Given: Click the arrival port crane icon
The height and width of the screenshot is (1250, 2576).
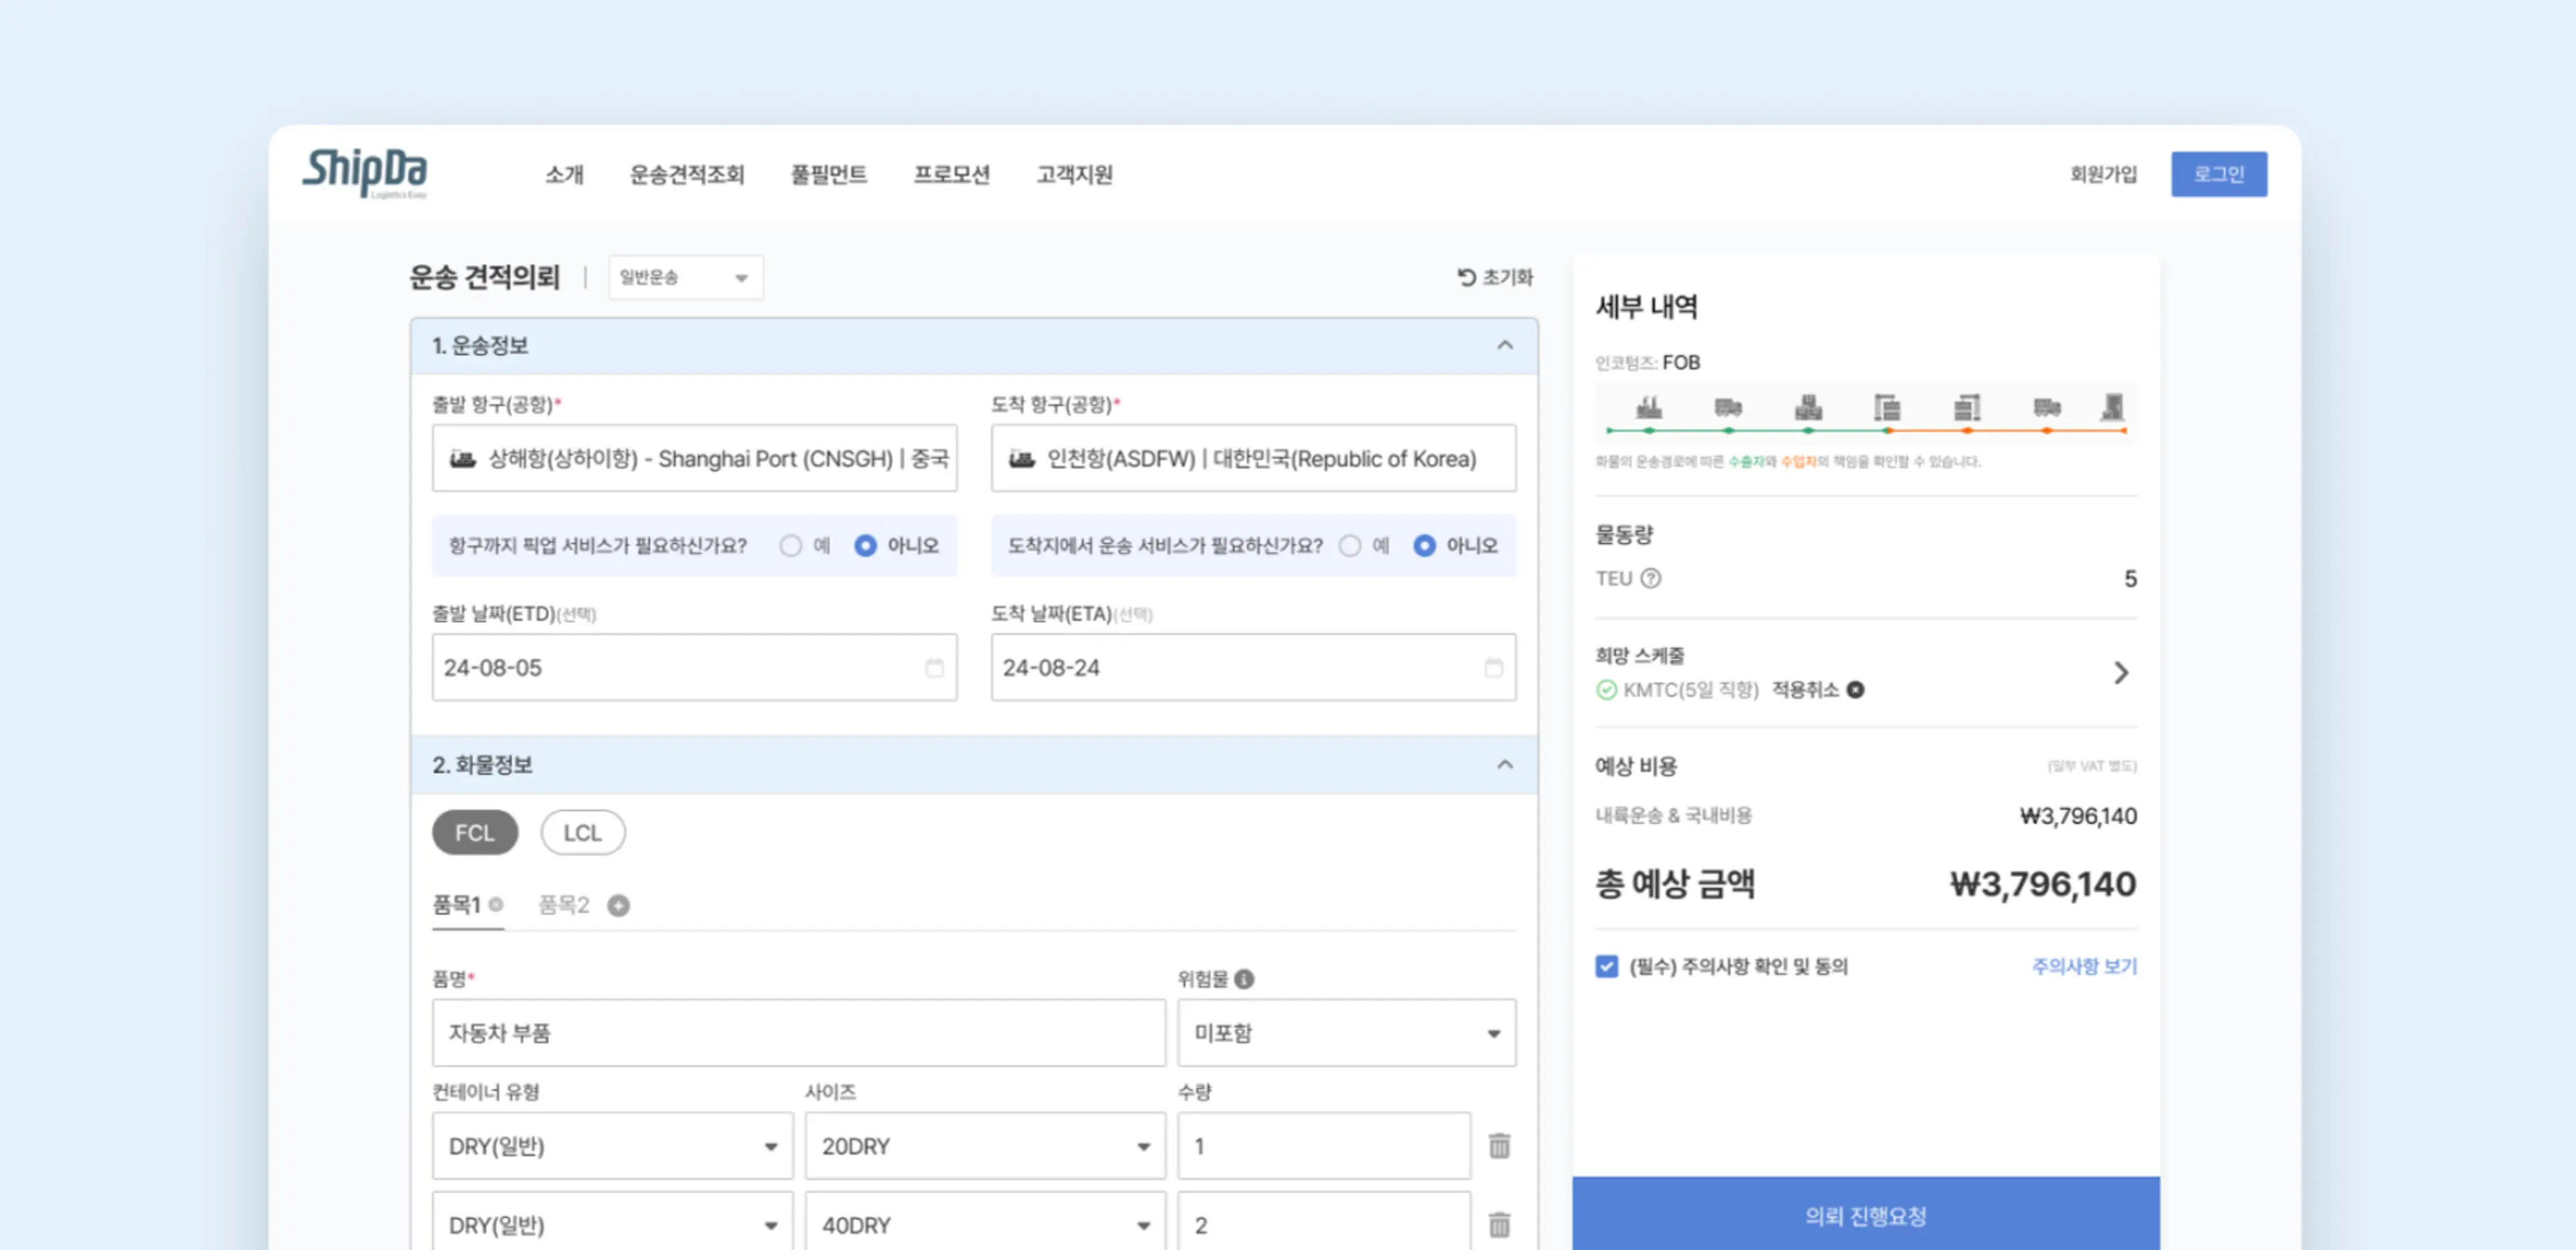Looking at the screenshot, I should [1967, 407].
